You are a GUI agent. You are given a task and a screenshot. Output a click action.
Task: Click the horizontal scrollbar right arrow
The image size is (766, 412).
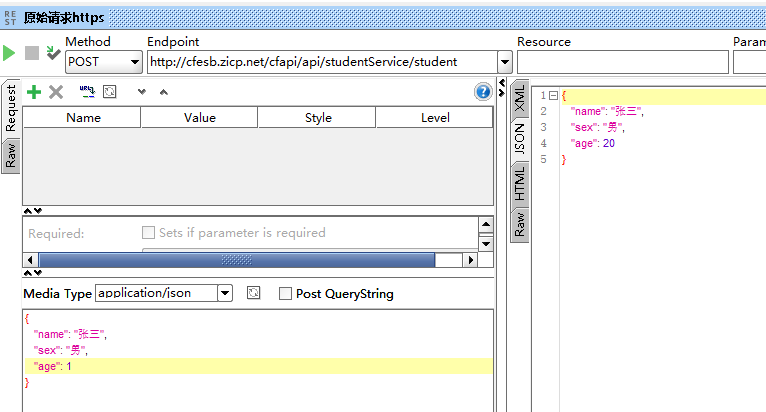(x=470, y=260)
